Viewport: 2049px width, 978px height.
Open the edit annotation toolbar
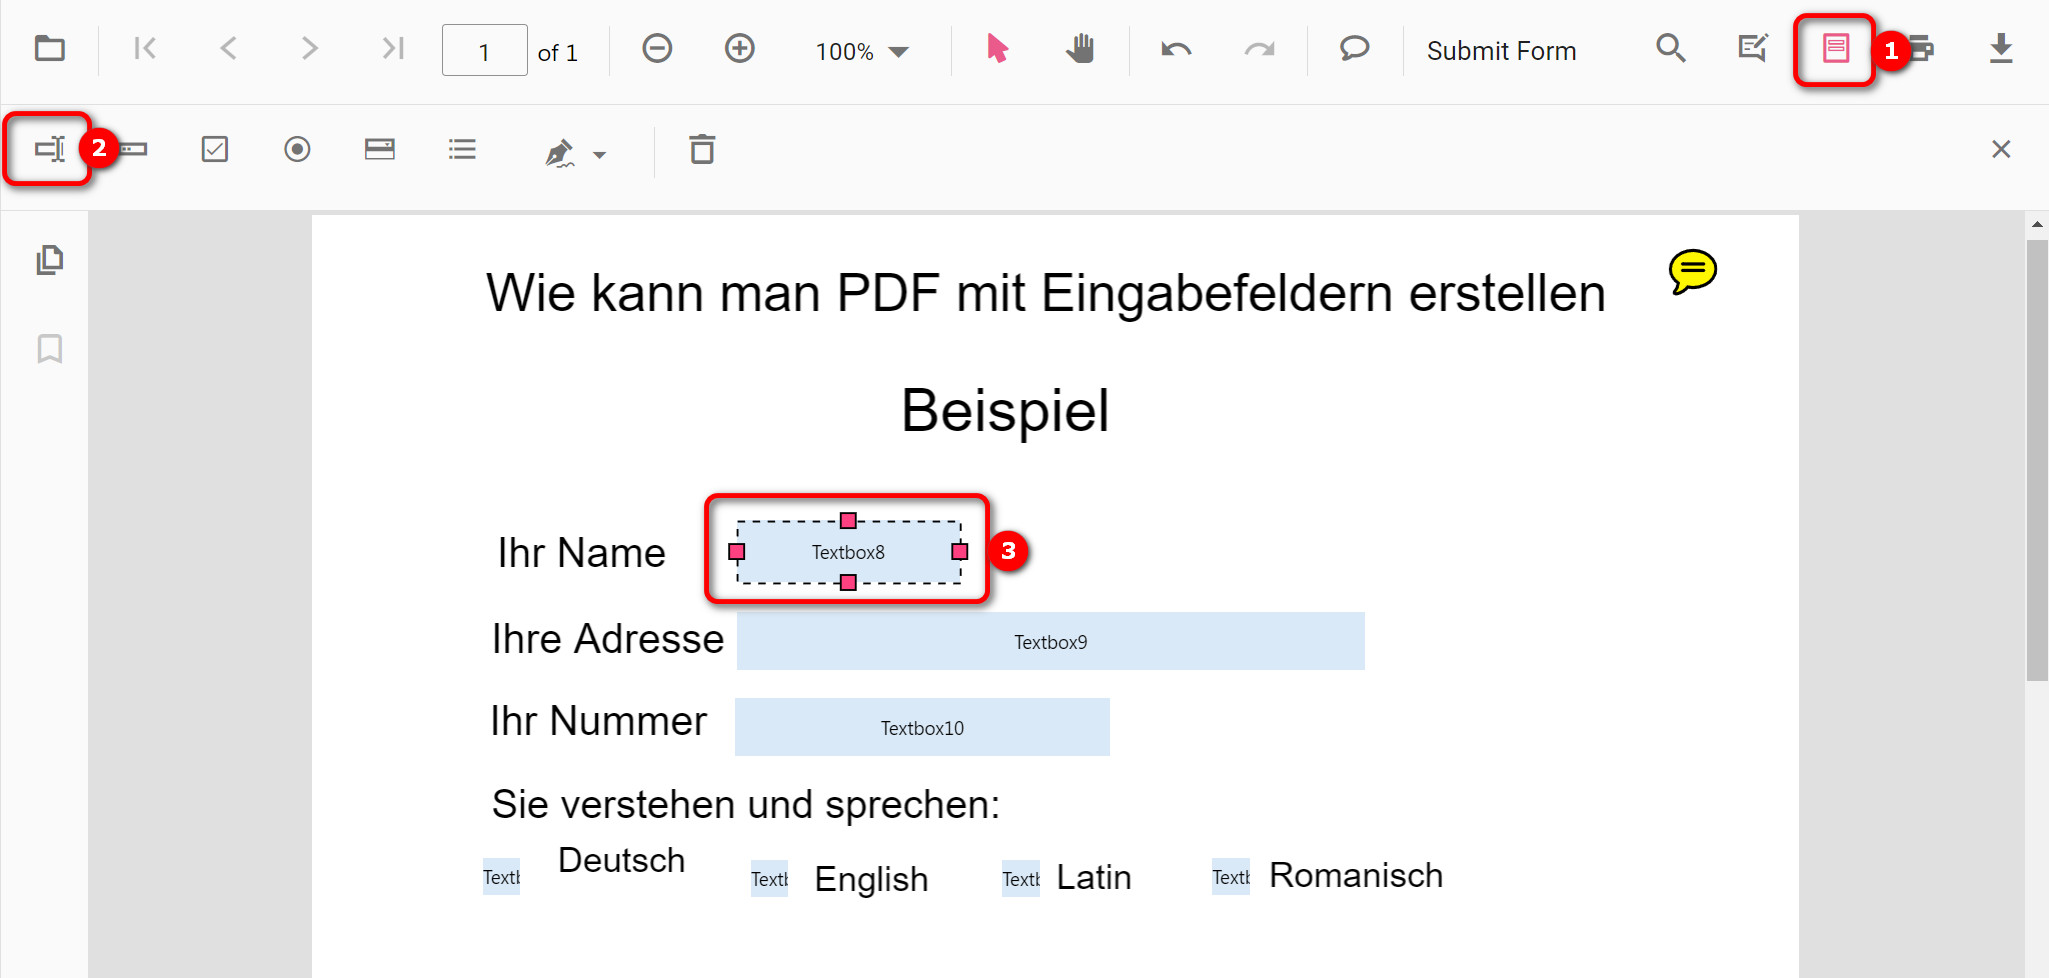pos(1753,48)
